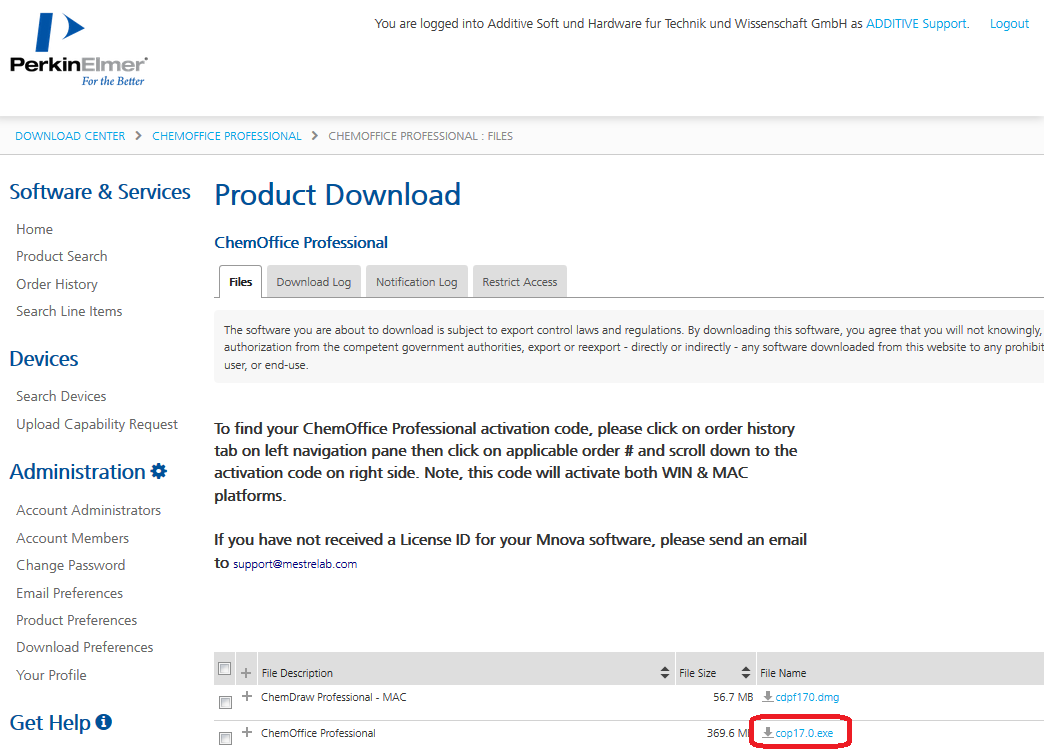This screenshot has width=1044, height=750.
Task: Click the Devices sidebar heading
Action: (x=44, y=359)
